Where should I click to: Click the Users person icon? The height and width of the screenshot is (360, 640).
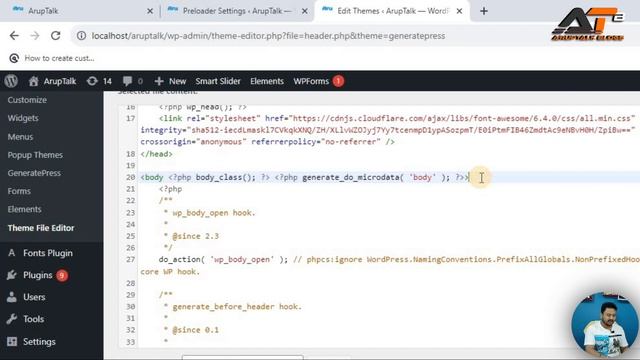(x=12, y=297)
